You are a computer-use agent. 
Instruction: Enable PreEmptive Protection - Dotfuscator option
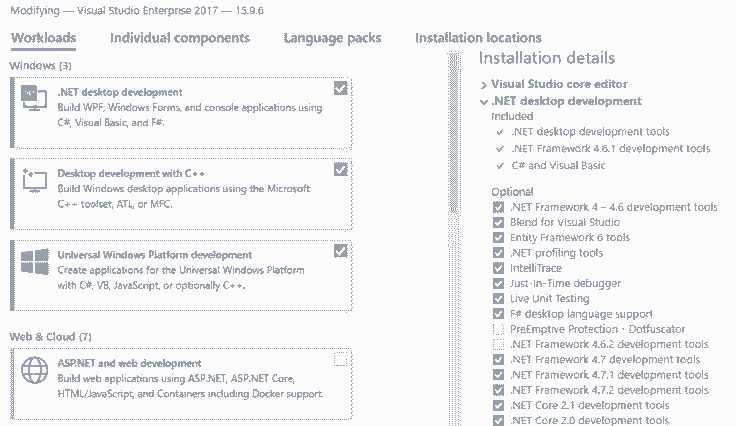(x=499, y=329)
